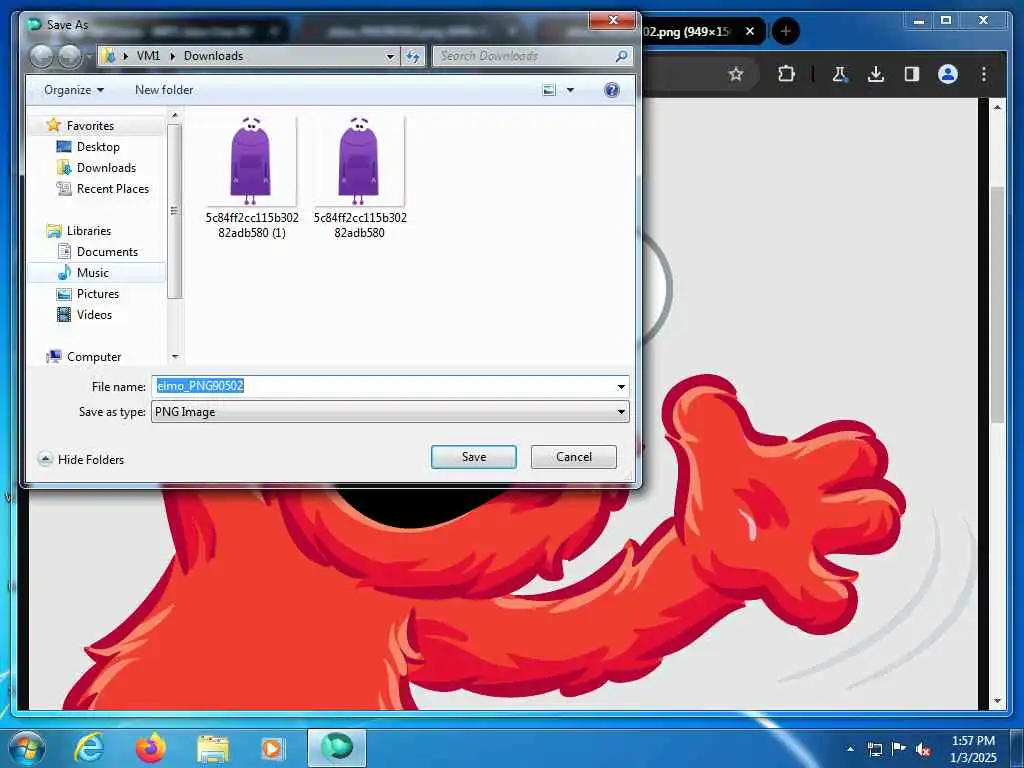Open the Pictures library
This screenshot has width=1024, height=768.
coord(97,294)
